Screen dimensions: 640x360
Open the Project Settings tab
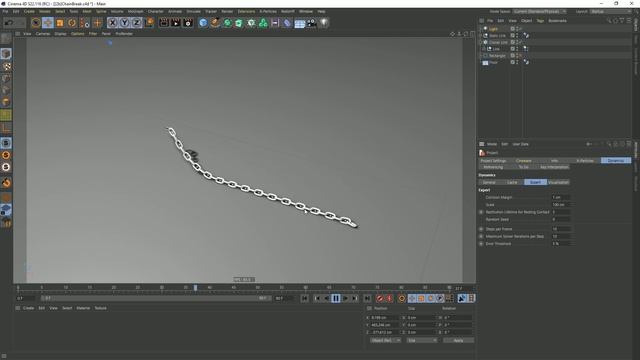point(493,160)
